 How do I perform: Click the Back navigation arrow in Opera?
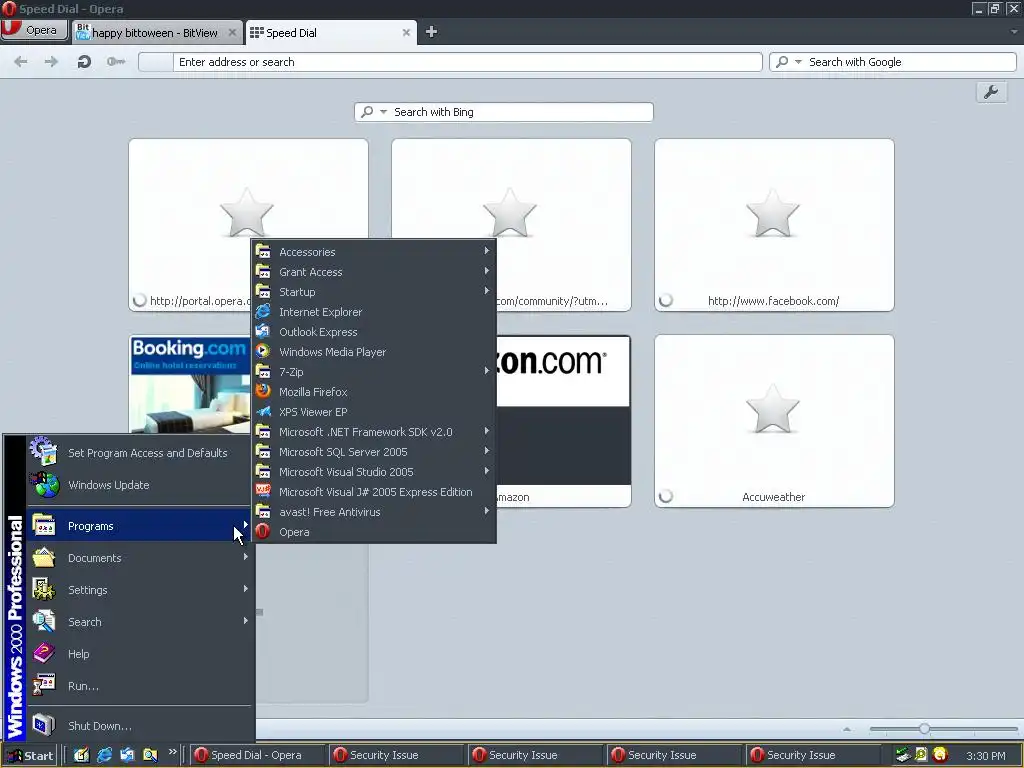(21, 62)
